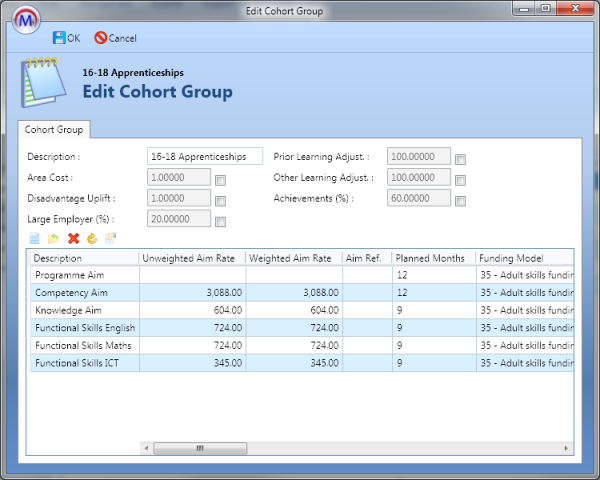Screen dimensions: 600x480
Task: Click the new aim document icon
Action: coord(35,238)
